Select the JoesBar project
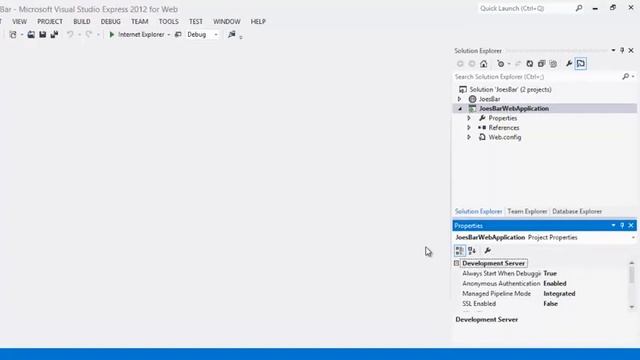Screen dimensions: 640x360 click(x=489, y=99)
